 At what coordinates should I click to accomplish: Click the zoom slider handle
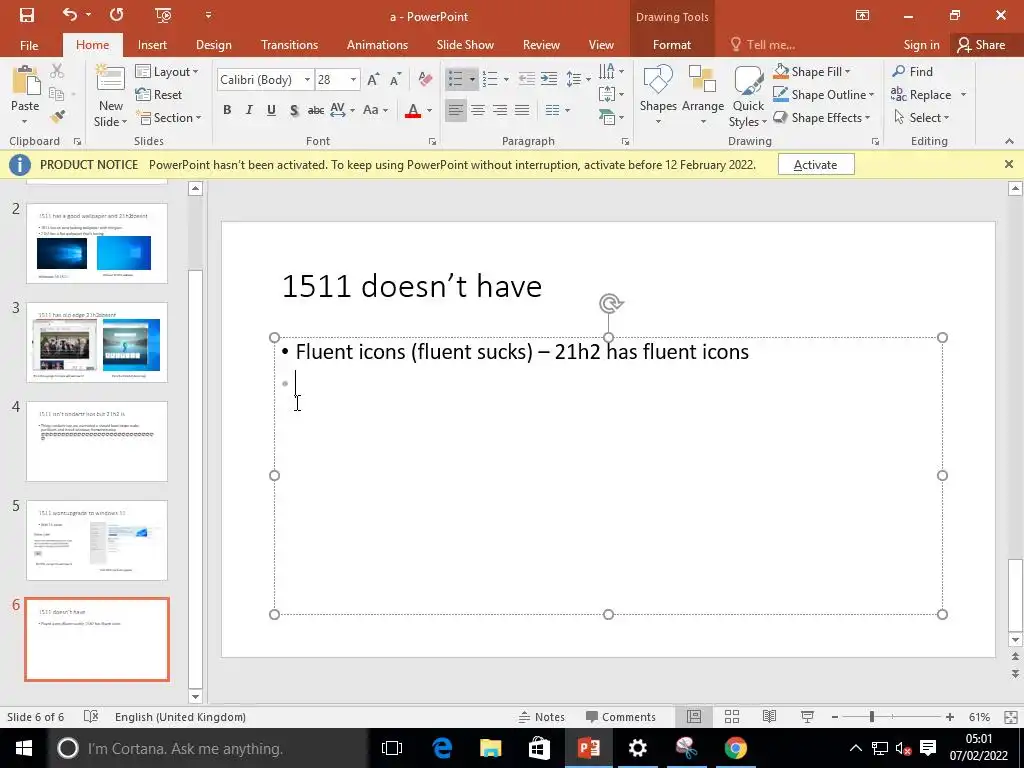coord(871,717)
